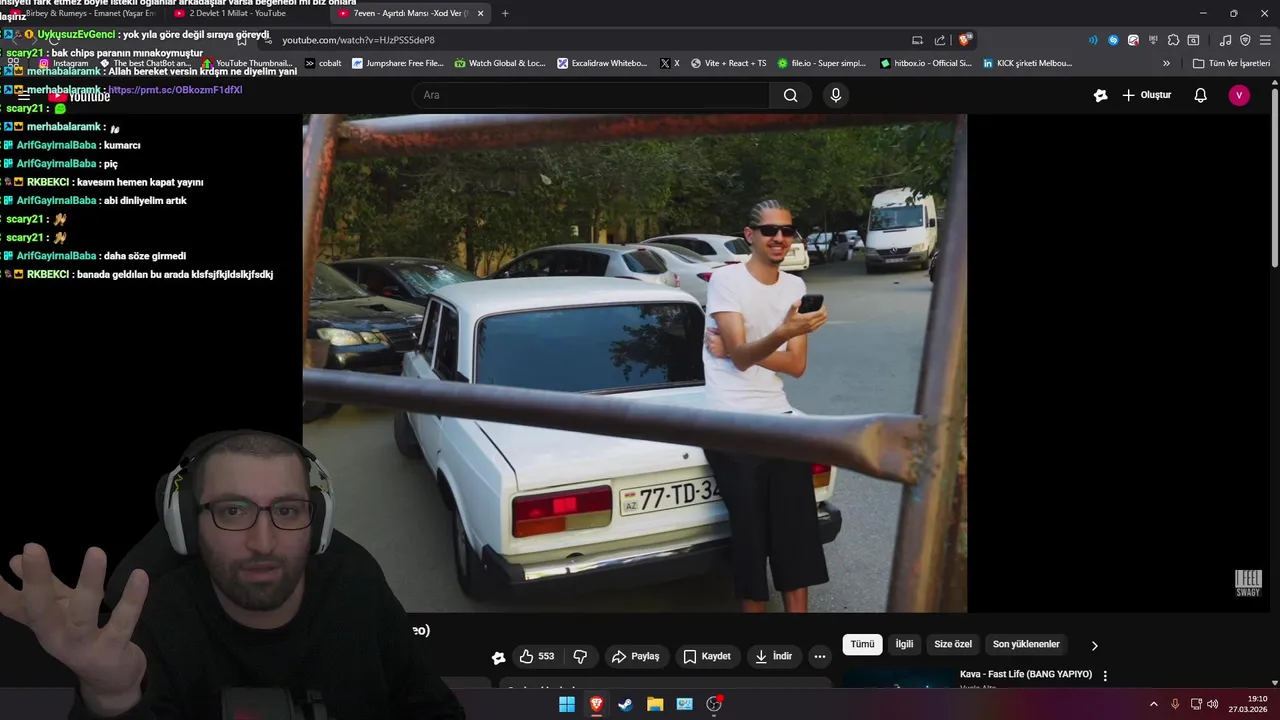Show hidden system tray icons
Viewport: 1280px width, 720px height.
pos(1153,704)
